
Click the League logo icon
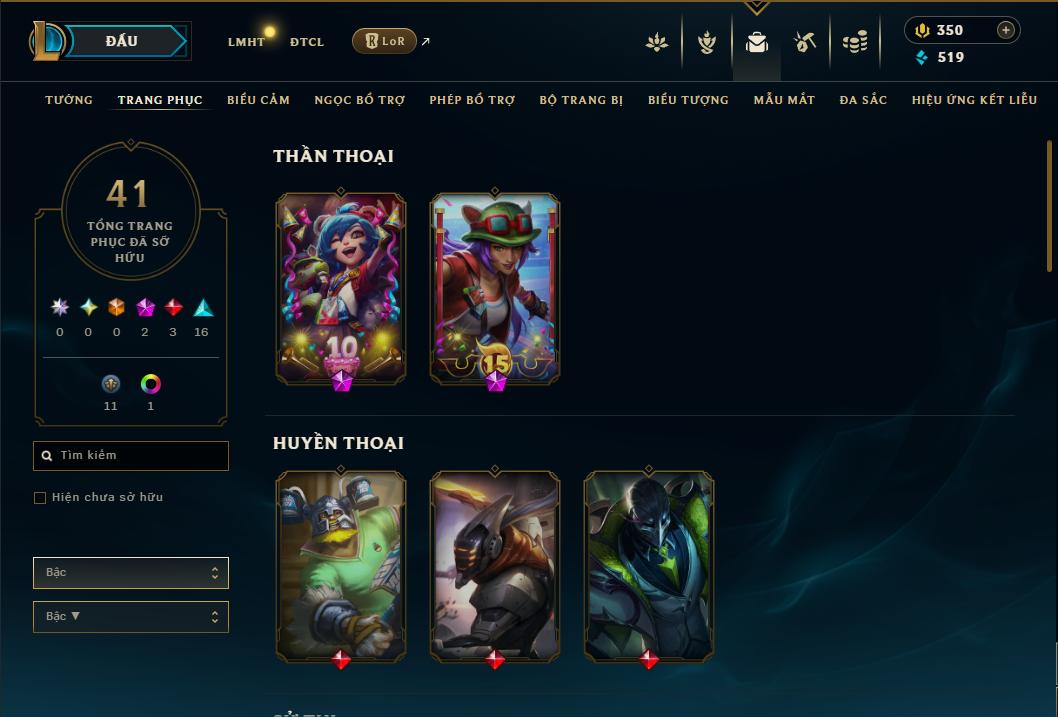(45, 41)
